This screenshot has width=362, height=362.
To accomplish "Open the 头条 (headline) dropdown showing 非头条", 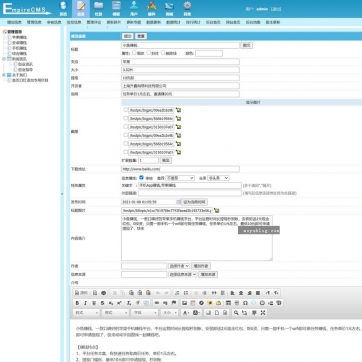I will [218, 178].
